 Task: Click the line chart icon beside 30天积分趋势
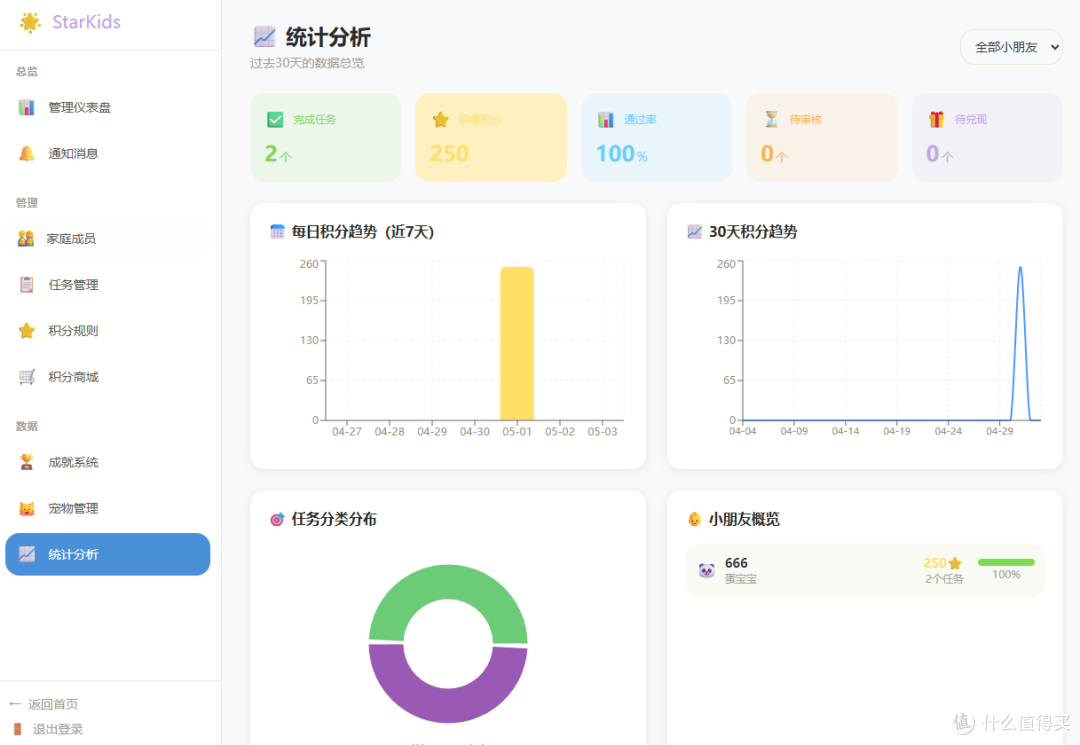[x=694, y=231]
